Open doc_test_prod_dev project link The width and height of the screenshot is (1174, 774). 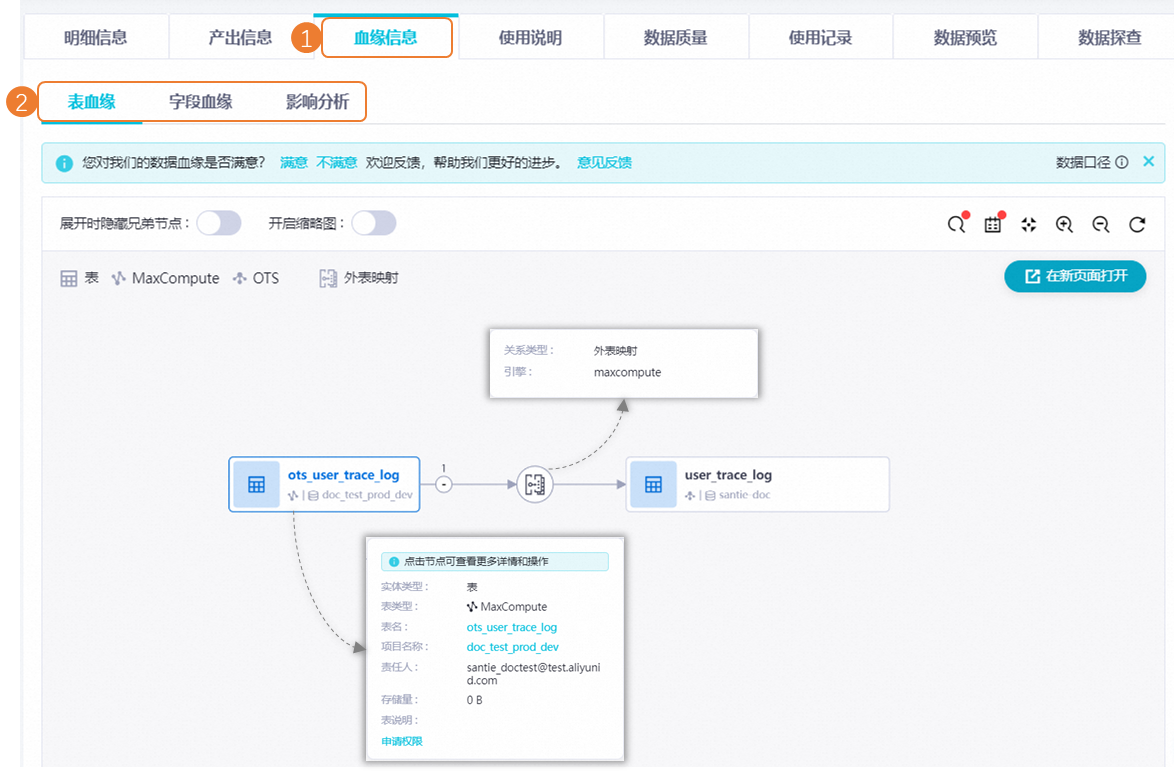click(x=512, y=647)
